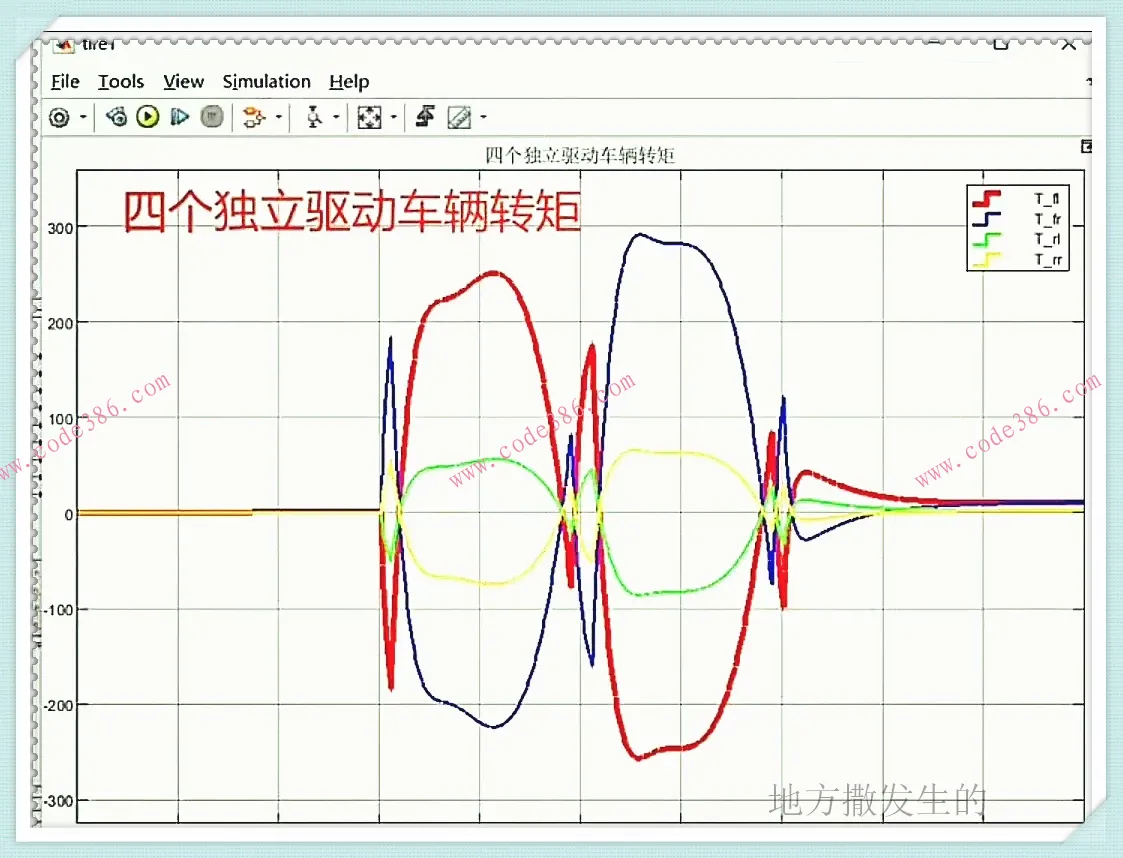Toggle the T_rl signal in the legend
The height and width of the screenshot is (858, 1123).
(1046, 238)
